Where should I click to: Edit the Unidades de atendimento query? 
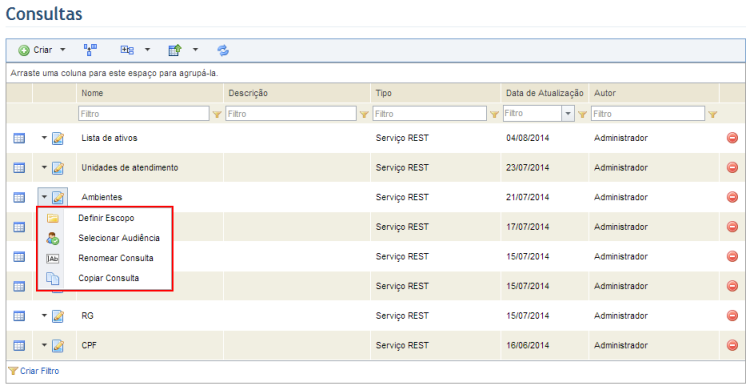(58, 168)
